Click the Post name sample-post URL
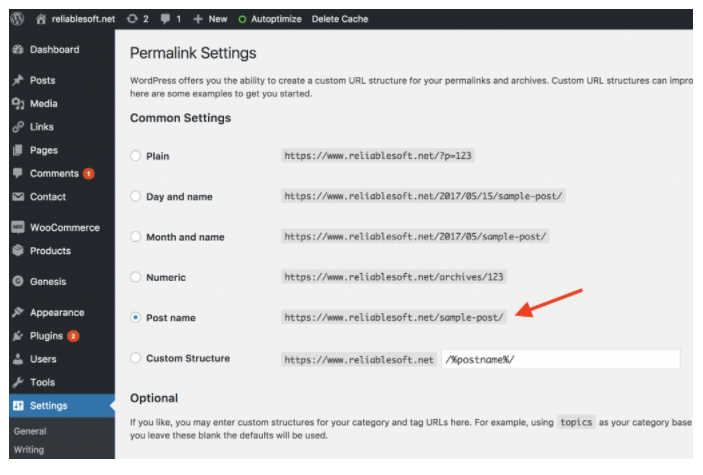The width and height of the screenshot is (703, 475). pos(394,317)
